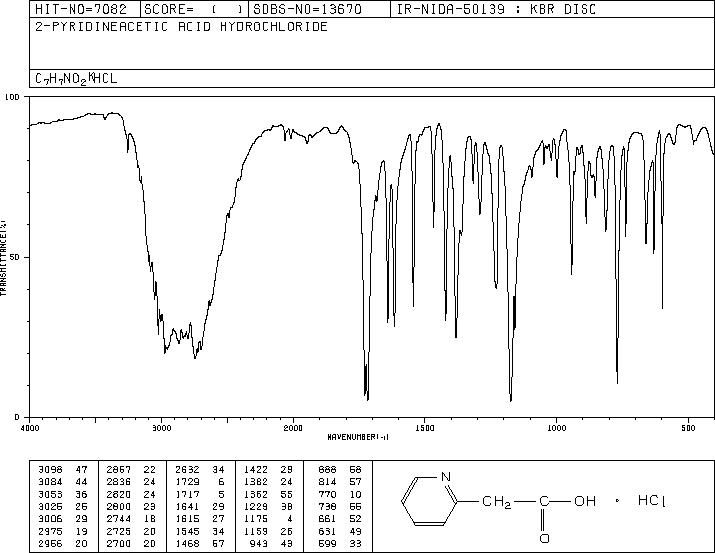Click the 1615 wavenumber in the peak table
Screen dimensions: 715x553
pos(187,519)
